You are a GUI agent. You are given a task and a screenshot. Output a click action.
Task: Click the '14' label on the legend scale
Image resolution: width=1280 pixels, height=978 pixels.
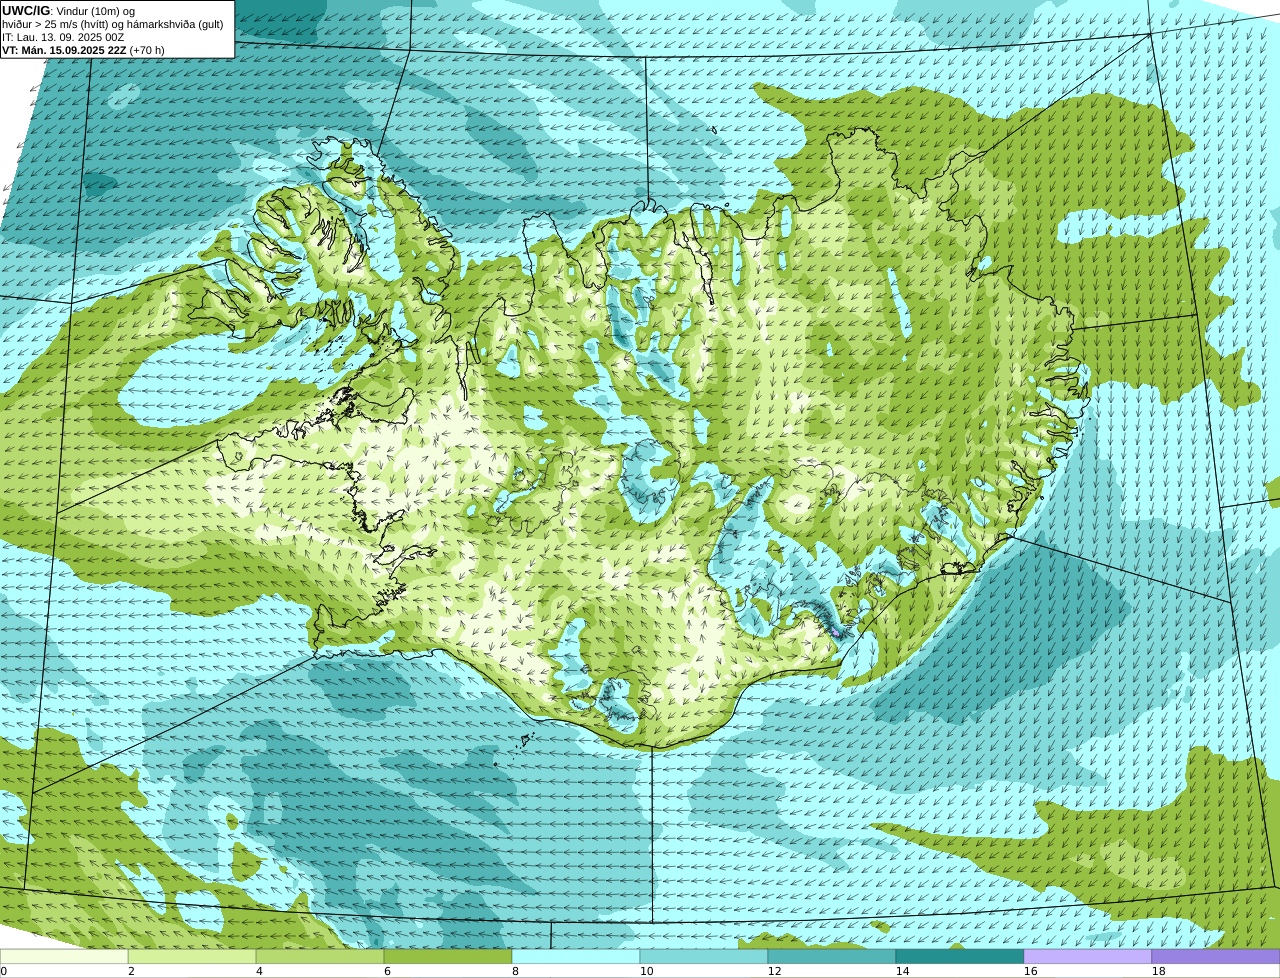(x=902, y=971)
